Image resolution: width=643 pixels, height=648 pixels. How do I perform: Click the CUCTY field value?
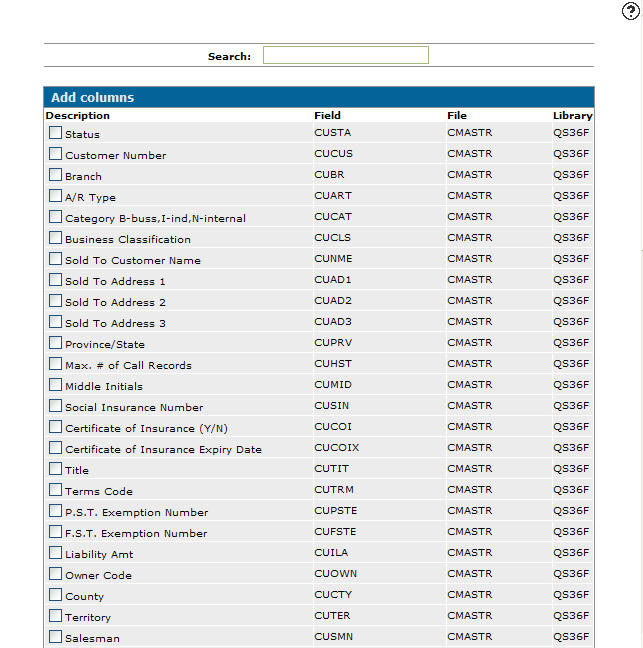click(333, 595)
